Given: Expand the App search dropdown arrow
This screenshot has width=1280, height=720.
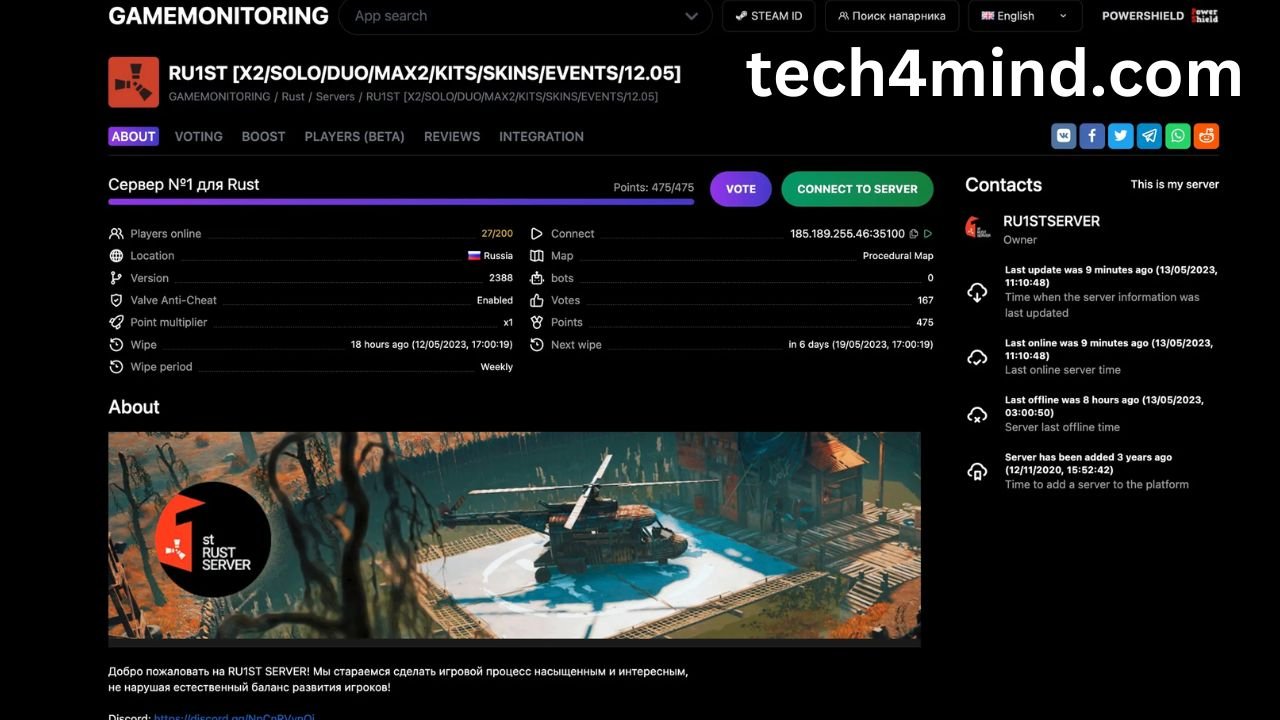Looking at the screenshot, I should tap(691, 16).
